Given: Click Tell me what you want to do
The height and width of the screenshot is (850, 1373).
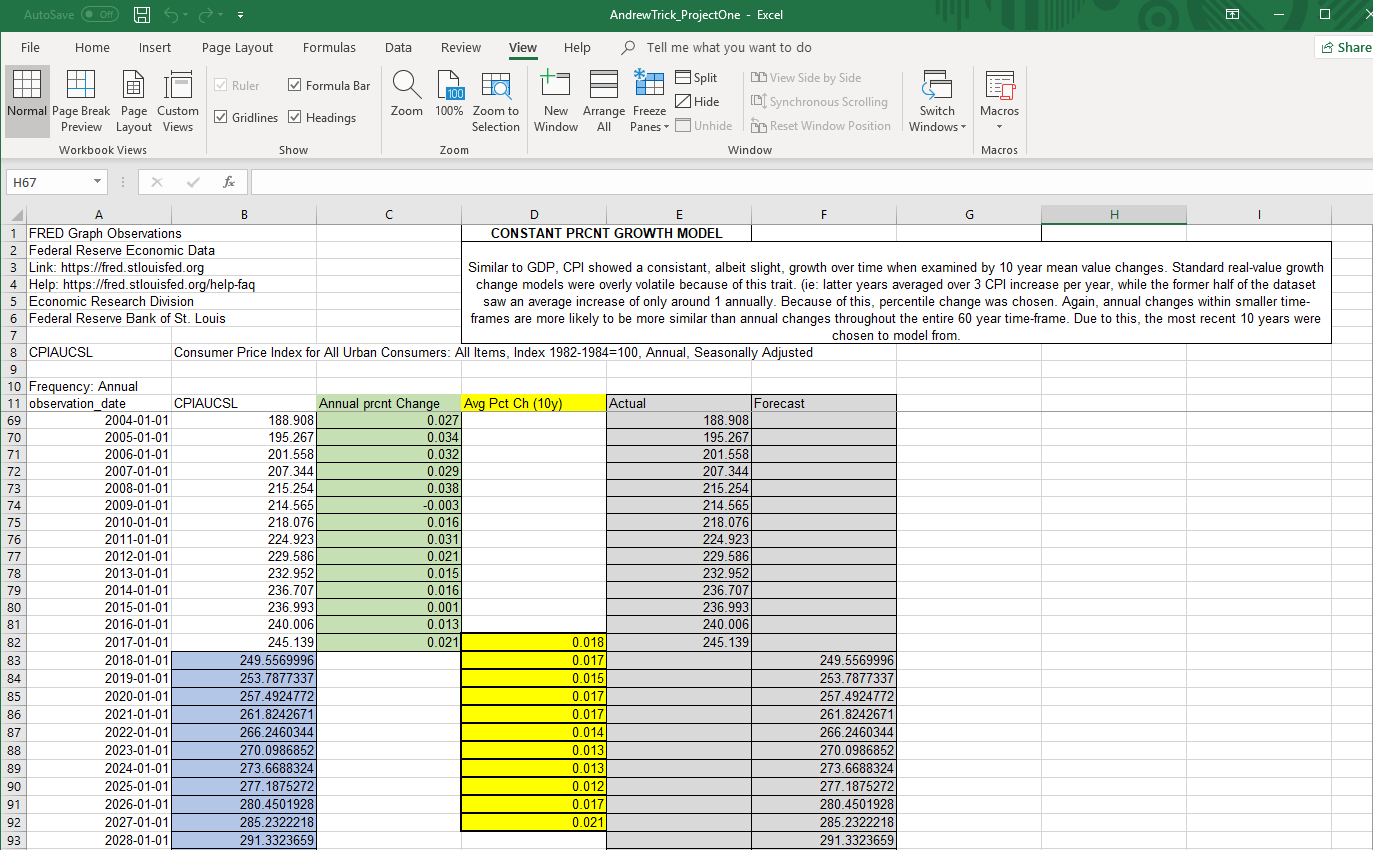Looking at the screenshot, I should tap(729, 47).
